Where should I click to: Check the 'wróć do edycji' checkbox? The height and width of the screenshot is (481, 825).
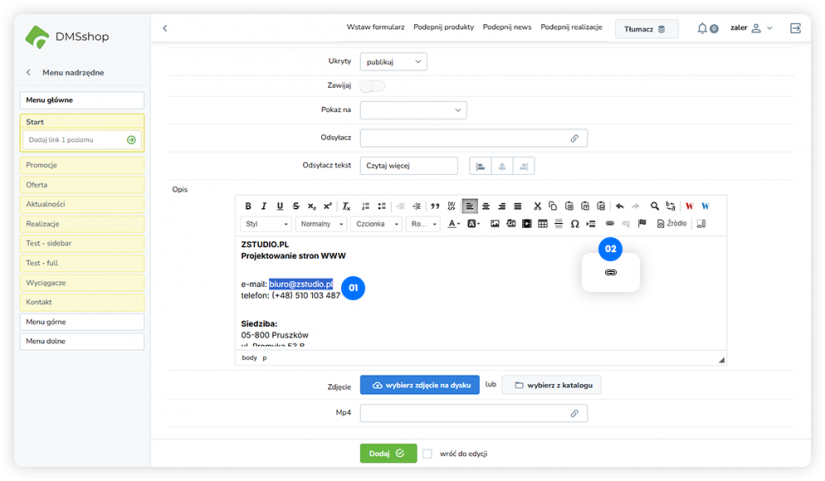pyautogui.click(x=427, y=453)
